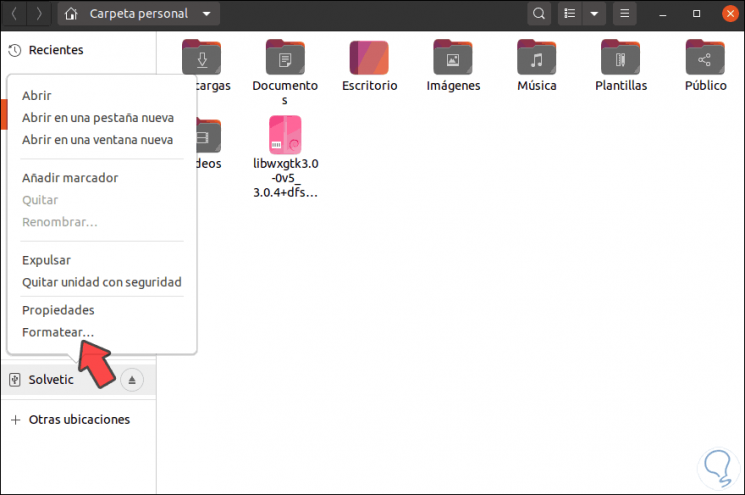Open the hamburger main menu
The height and width of the screenshot is (495, 745).
[x=625, y=14]
